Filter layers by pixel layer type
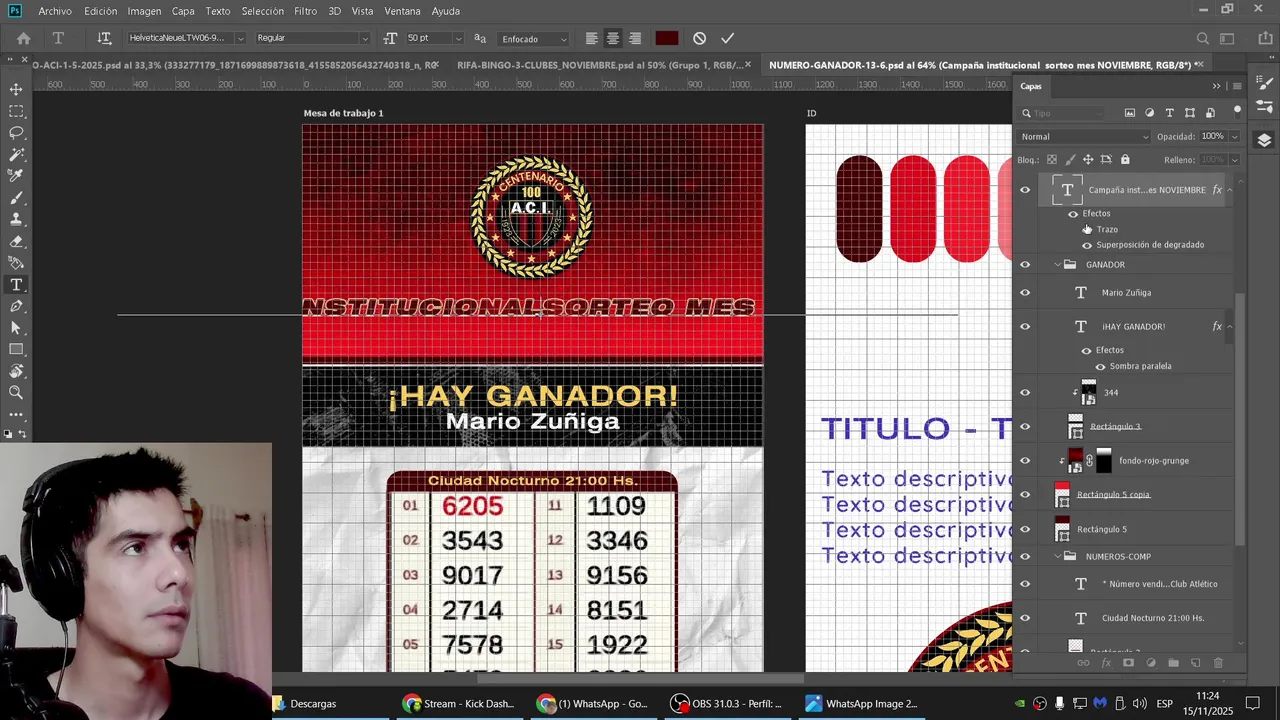This screenshot has width=1280, height=720. point(1129,113)
